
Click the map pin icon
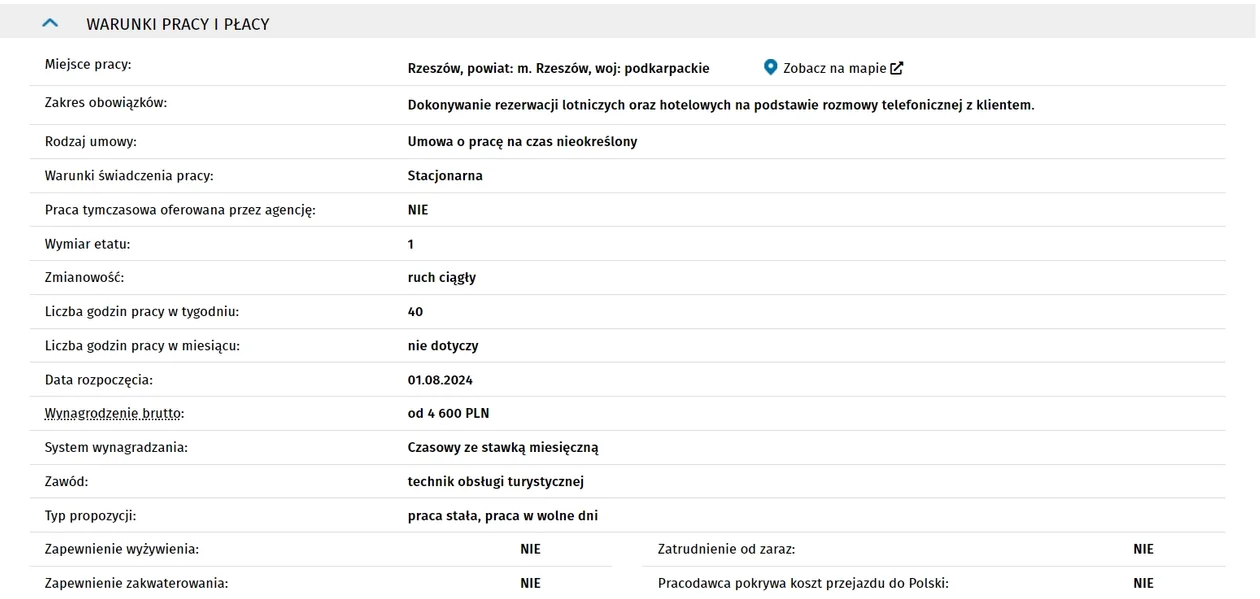pos(770,67)
